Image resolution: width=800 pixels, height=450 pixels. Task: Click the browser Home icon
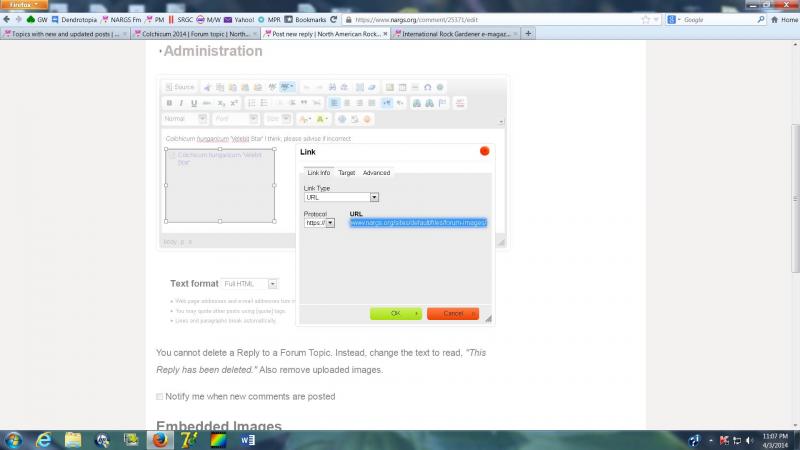tap(762, 19)
